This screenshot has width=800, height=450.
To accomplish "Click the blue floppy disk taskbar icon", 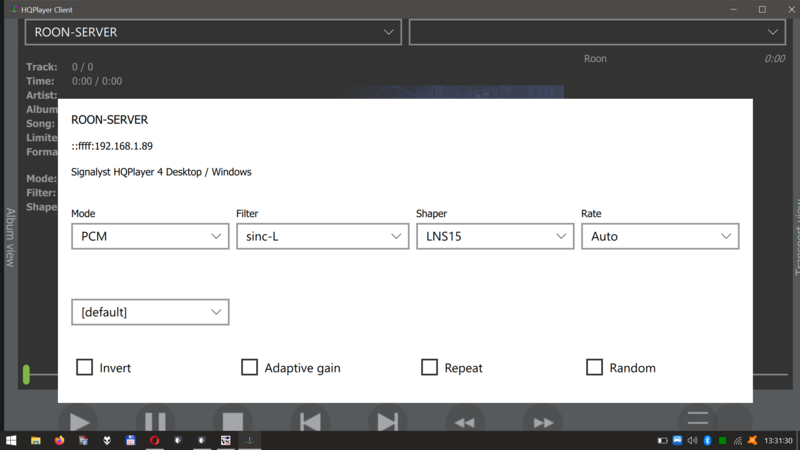I will point(131,440).
